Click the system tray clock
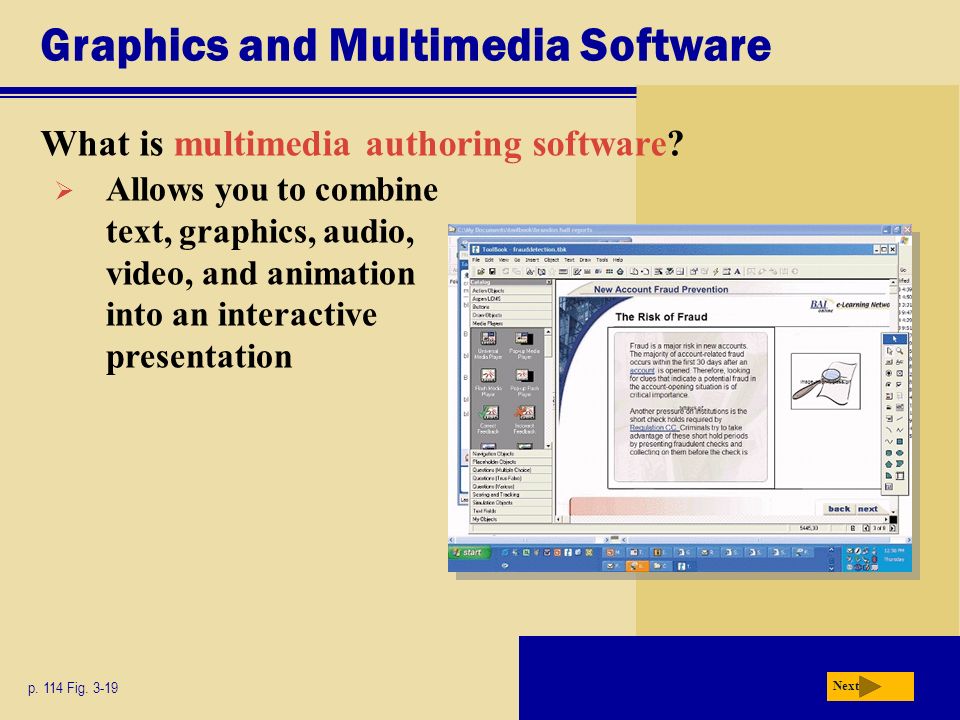960x720 pixels. 894,555
